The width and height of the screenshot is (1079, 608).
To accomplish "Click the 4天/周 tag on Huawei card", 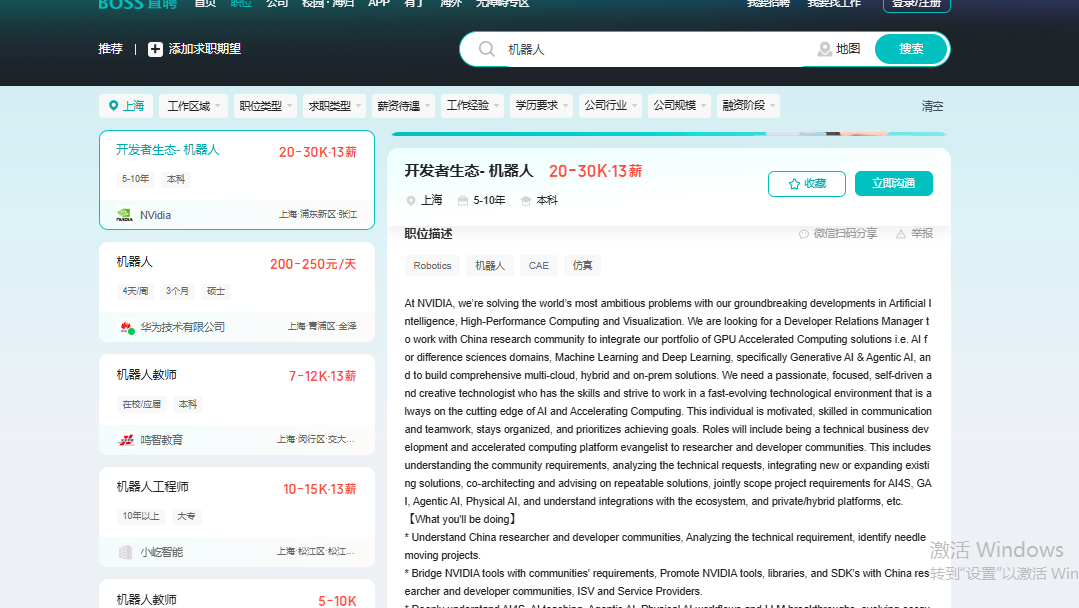I will [x=135, y=291].
